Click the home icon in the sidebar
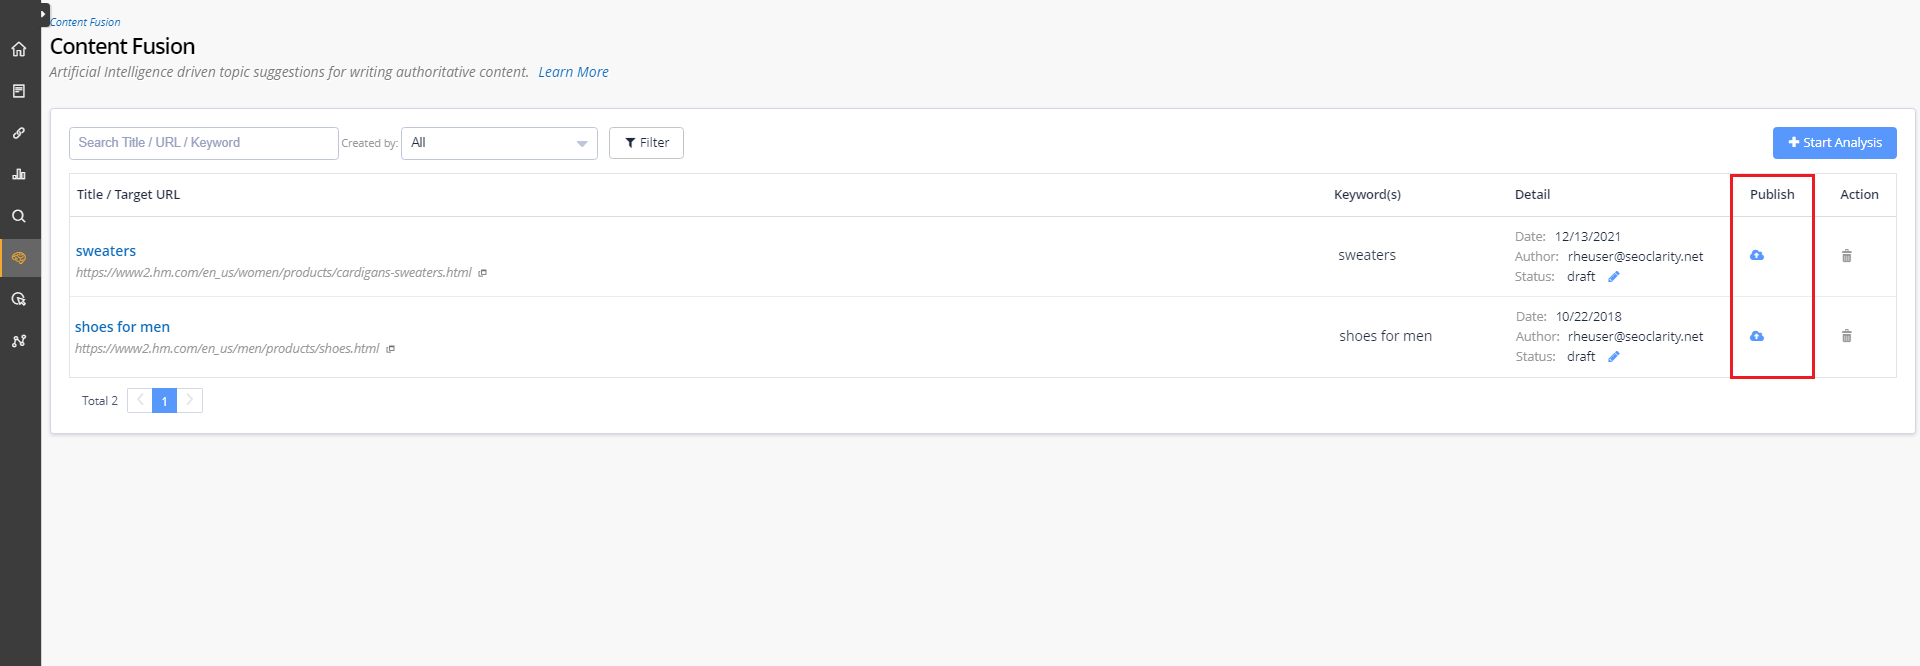This screenshot has height=666, width=1920. pos(19,49)
